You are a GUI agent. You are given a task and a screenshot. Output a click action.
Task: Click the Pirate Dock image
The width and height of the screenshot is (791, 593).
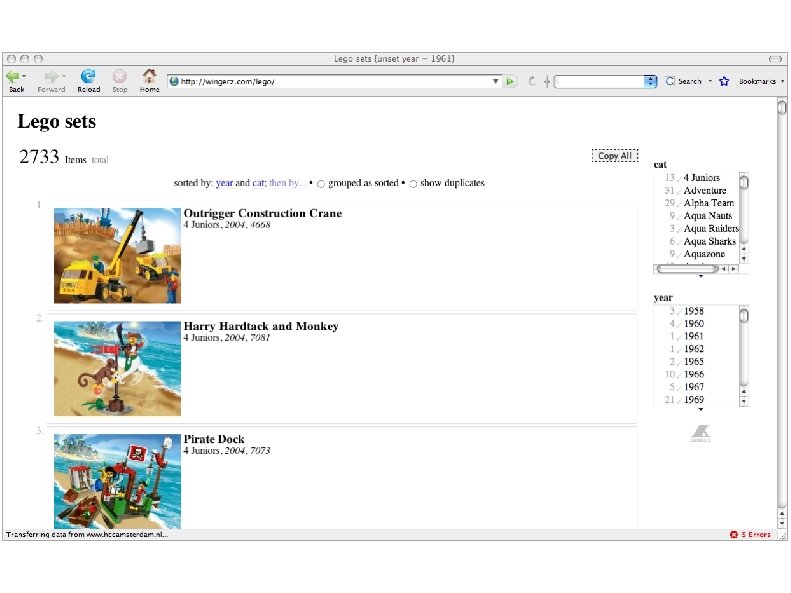pyautogui.click(x=118, y=482)
